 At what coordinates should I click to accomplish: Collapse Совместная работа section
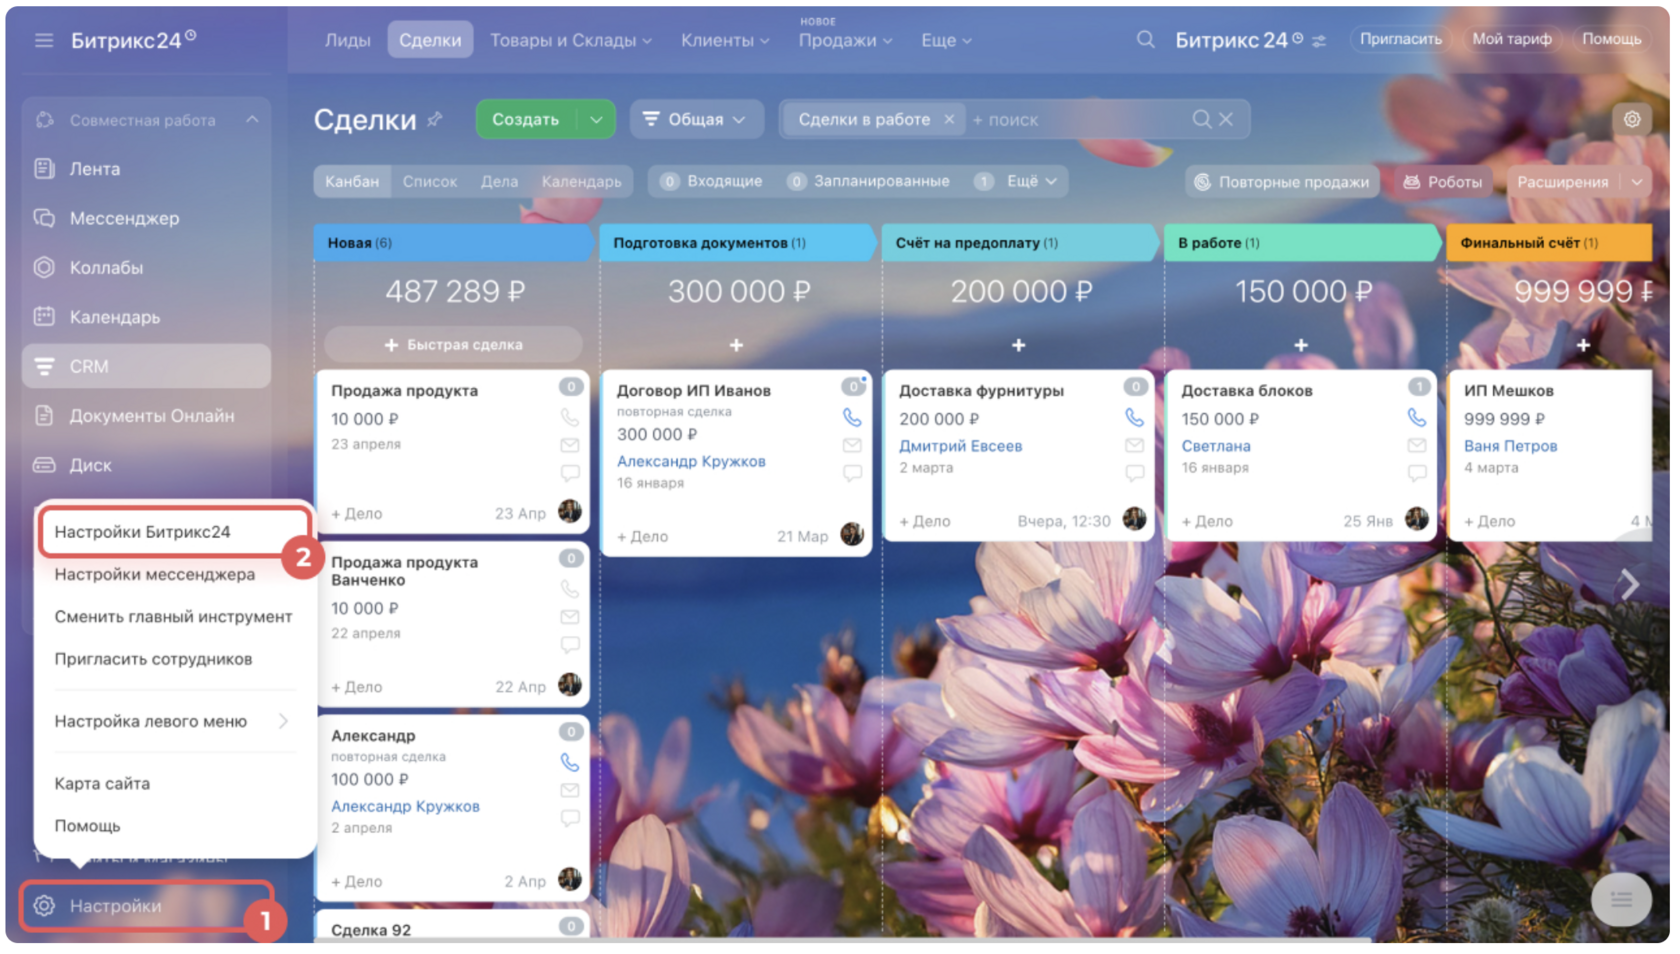[252, 120]
